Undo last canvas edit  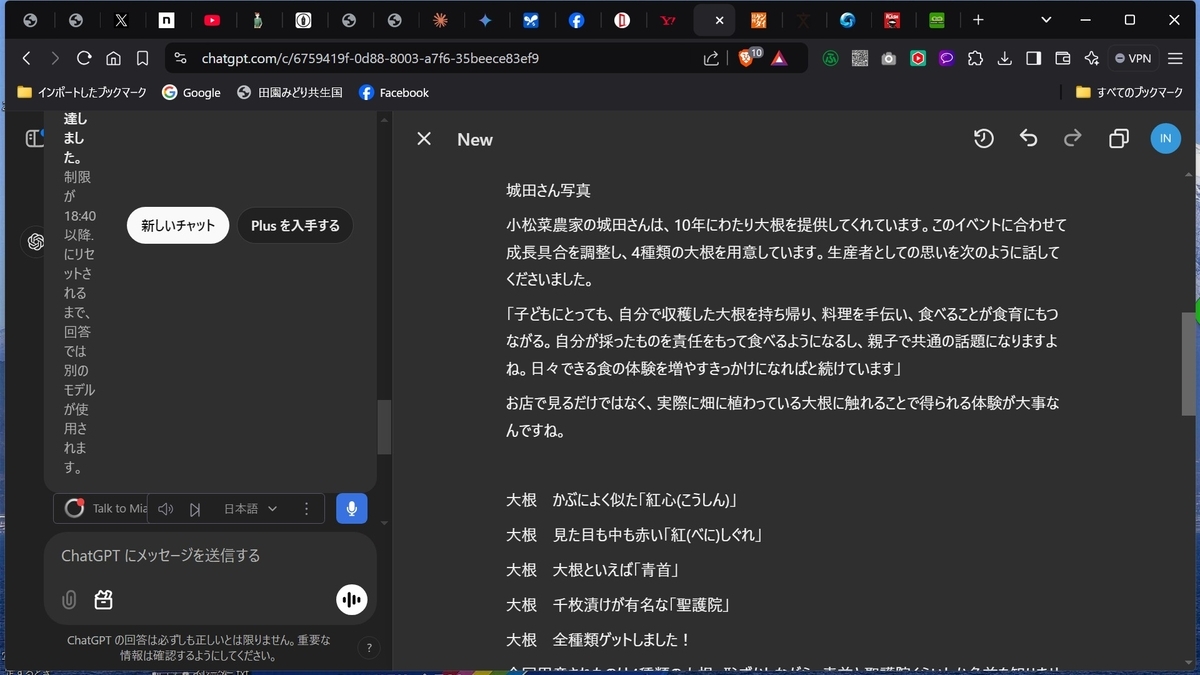pyautogui.click(x=1029, y=139)
